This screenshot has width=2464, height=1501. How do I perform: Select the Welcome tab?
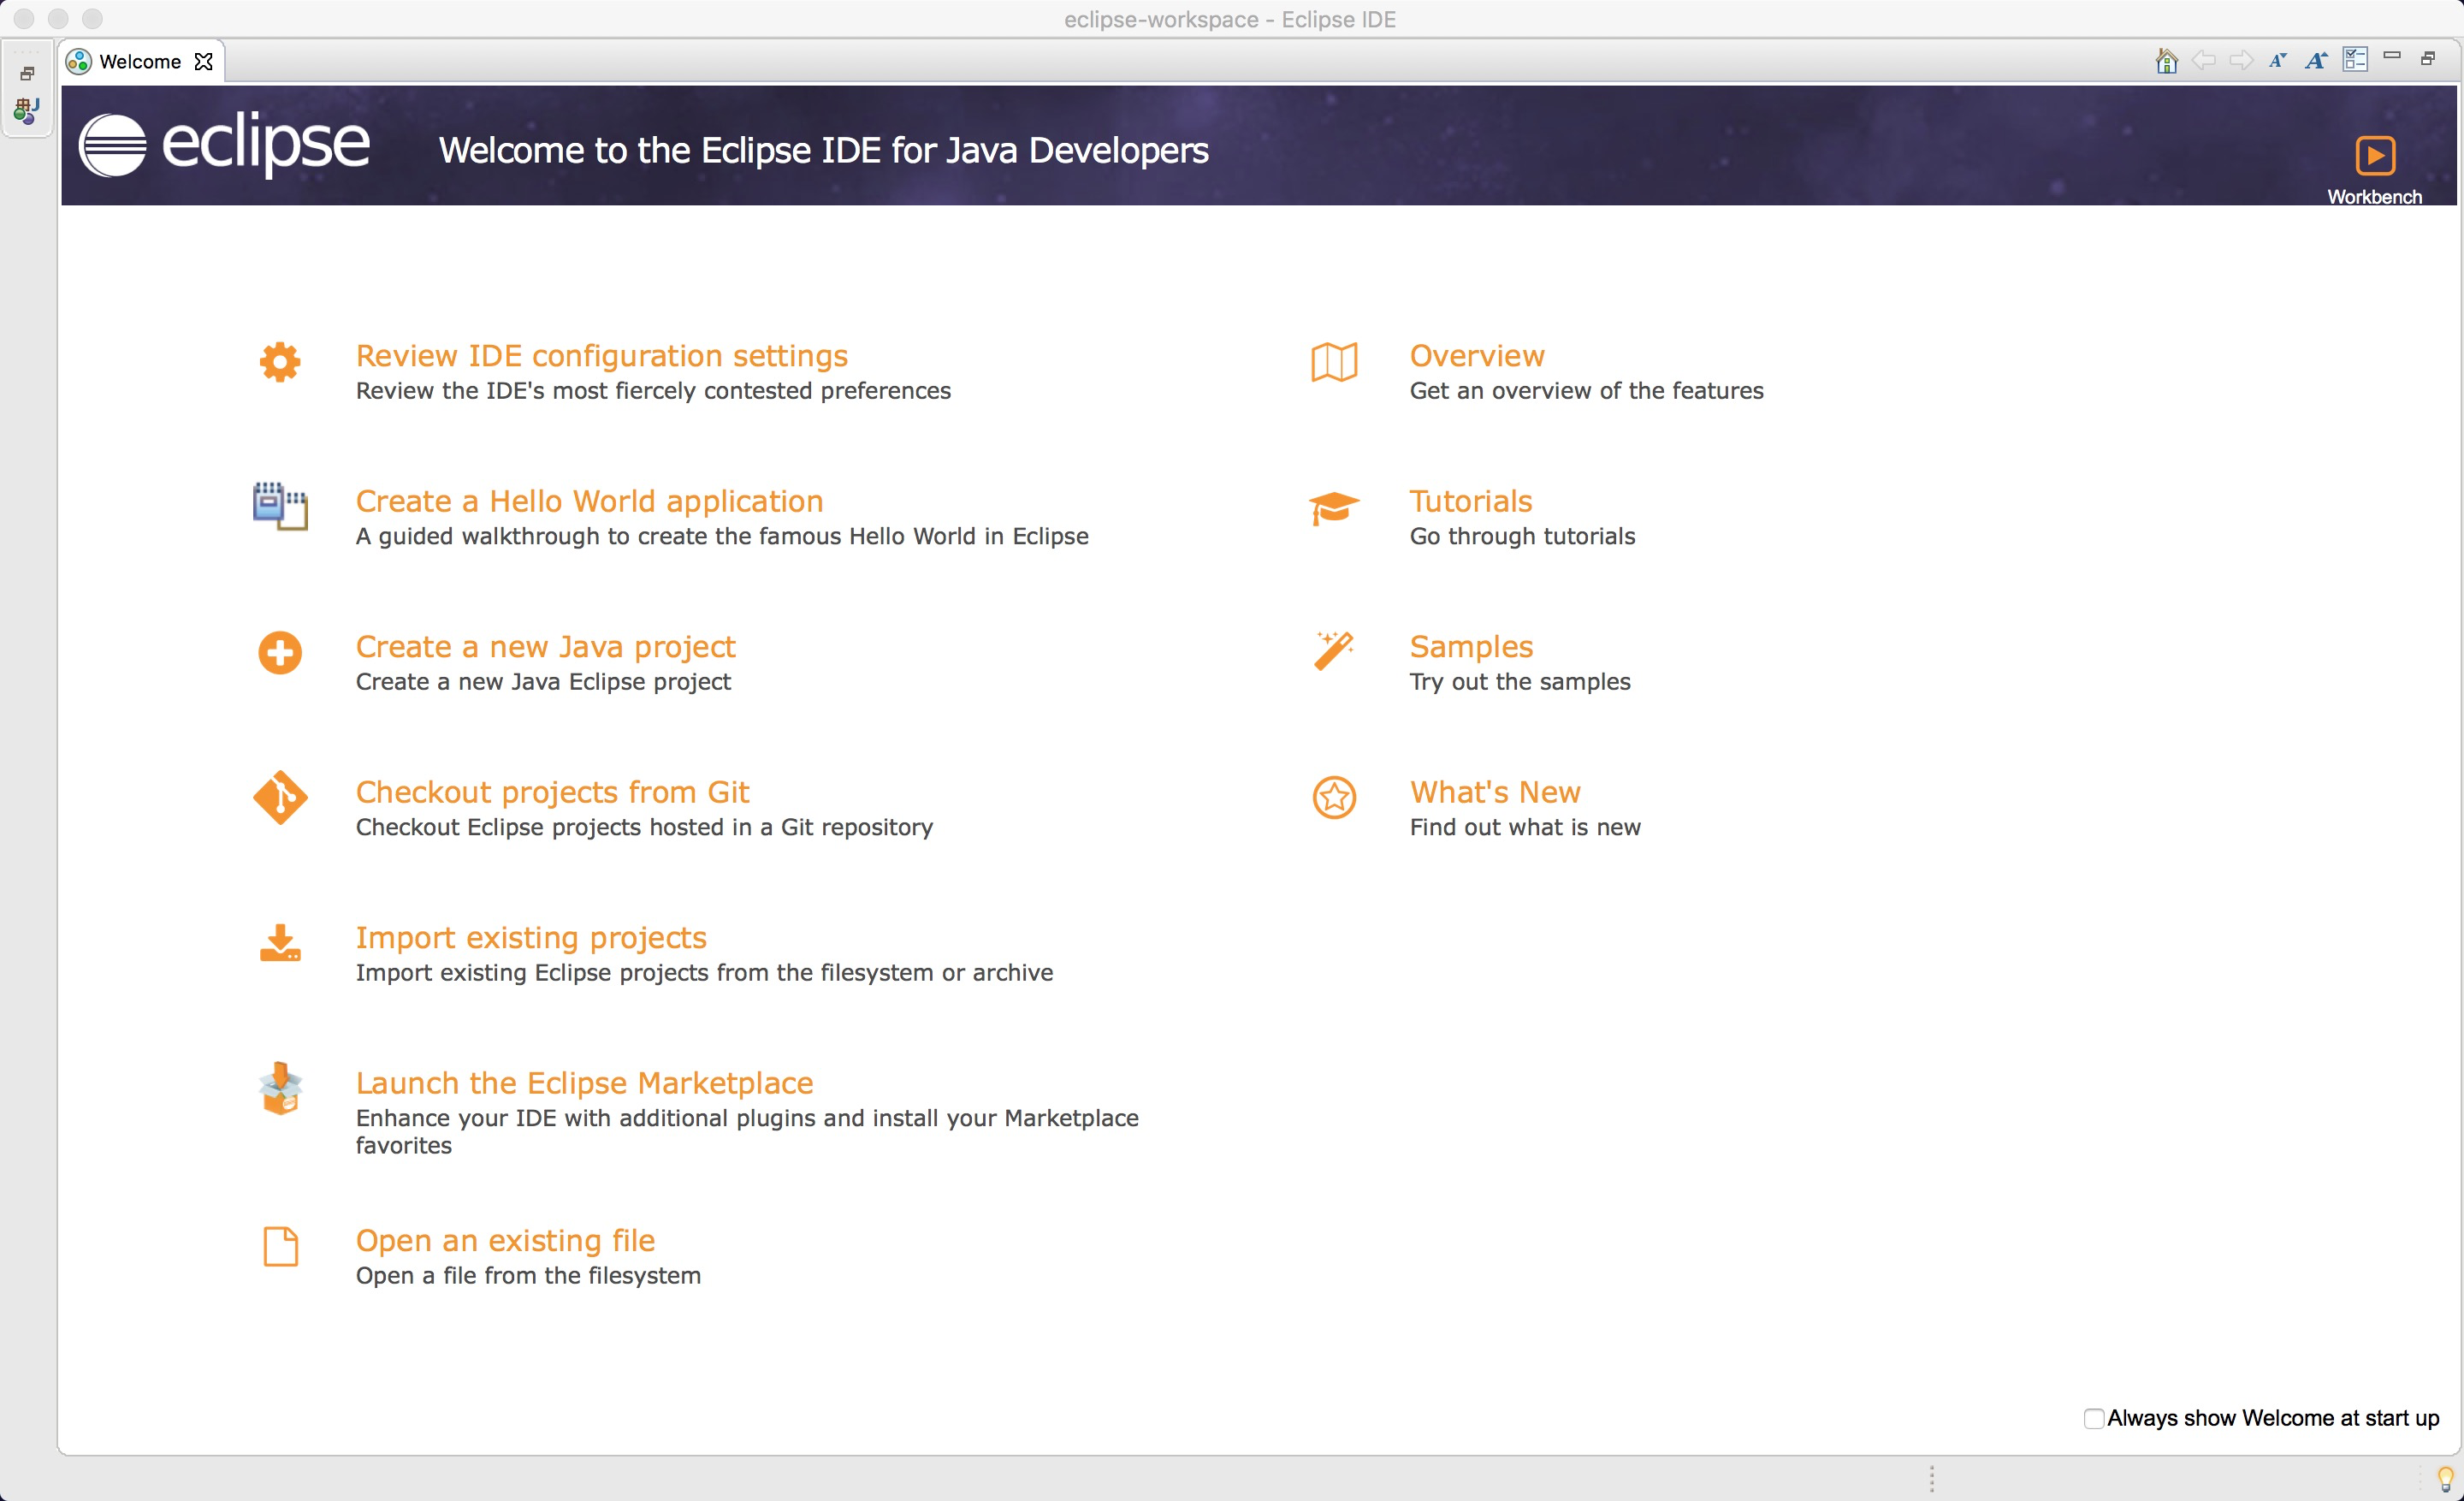tap(140, 62)
